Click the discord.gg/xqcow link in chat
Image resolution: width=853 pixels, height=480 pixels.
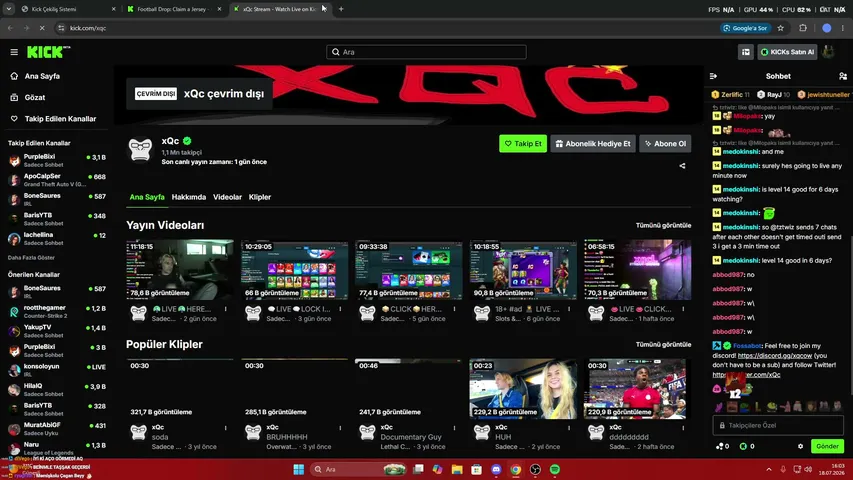pyautogui.click(x=775, y=355)
